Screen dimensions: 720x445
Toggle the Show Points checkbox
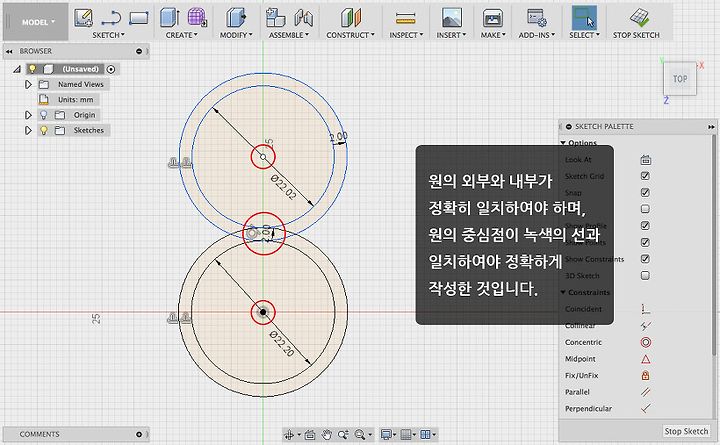click(645, 242)
